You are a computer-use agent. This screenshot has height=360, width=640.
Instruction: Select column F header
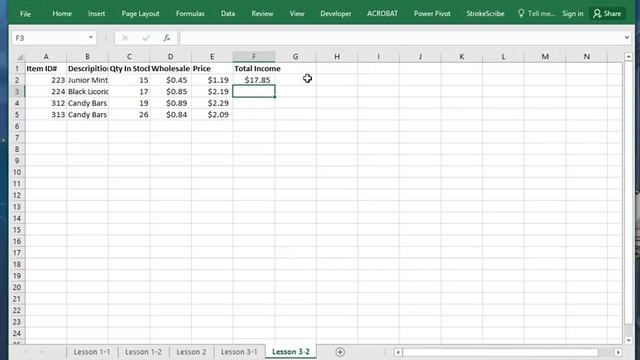pos(253,56)
